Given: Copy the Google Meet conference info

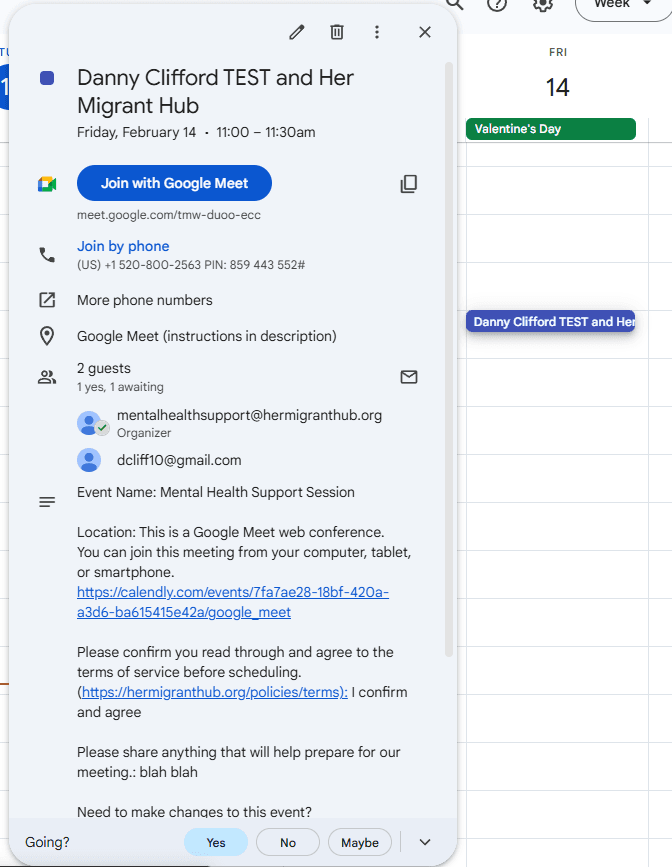Looking at the screenshot, I should [408, 184].
